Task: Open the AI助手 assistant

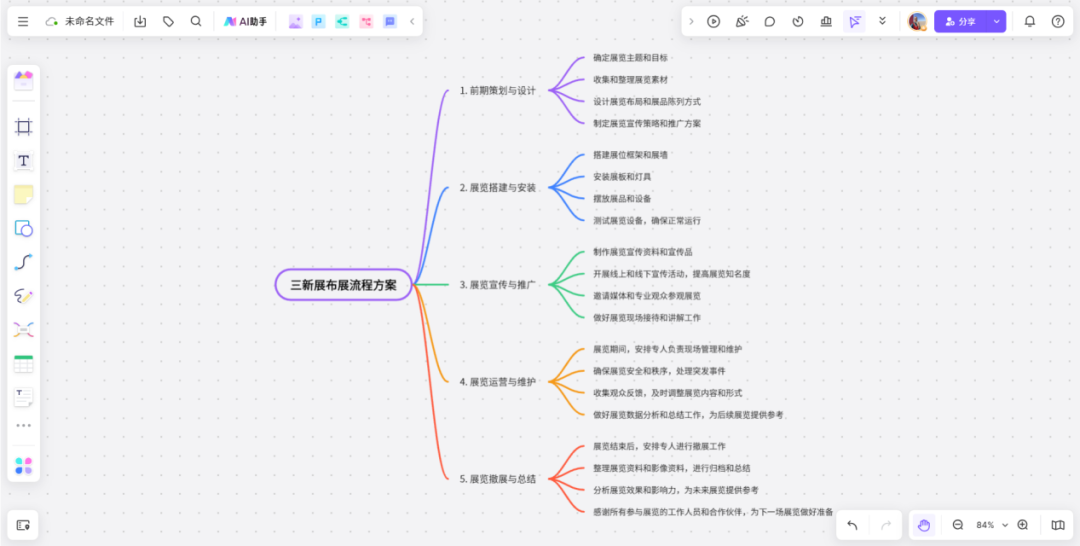Action: click(245, 22)
